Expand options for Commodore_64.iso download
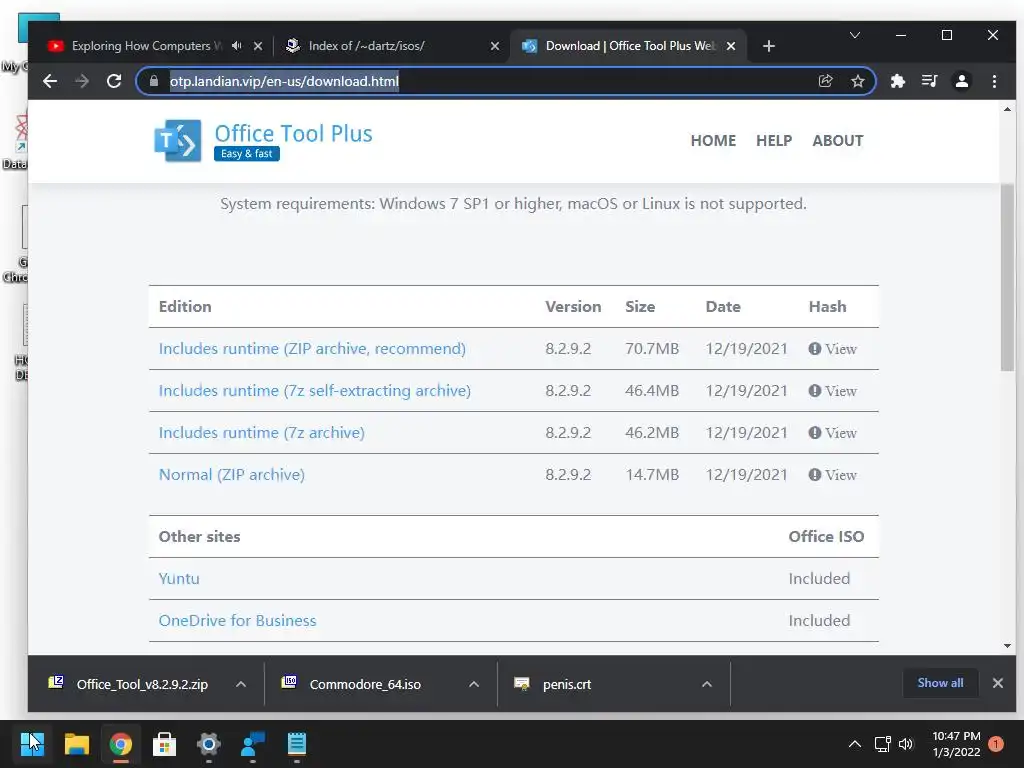Viewport: 1024px width, 768px height. coord(474,684)
